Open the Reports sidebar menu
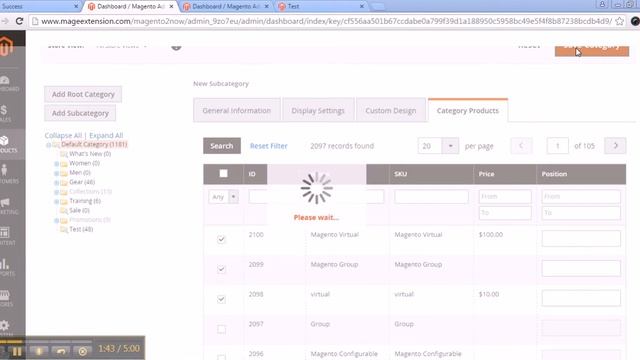The height and width of the screenshot is (360, 640). [x=7, y=267]
